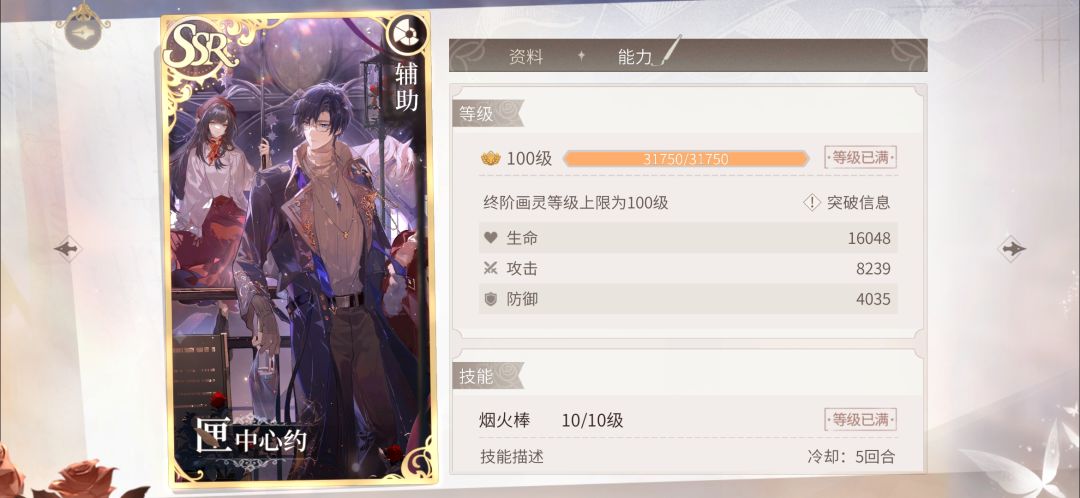Switch to previous card with left arrow
1080x498 pixels.
[x=68, y=248]
